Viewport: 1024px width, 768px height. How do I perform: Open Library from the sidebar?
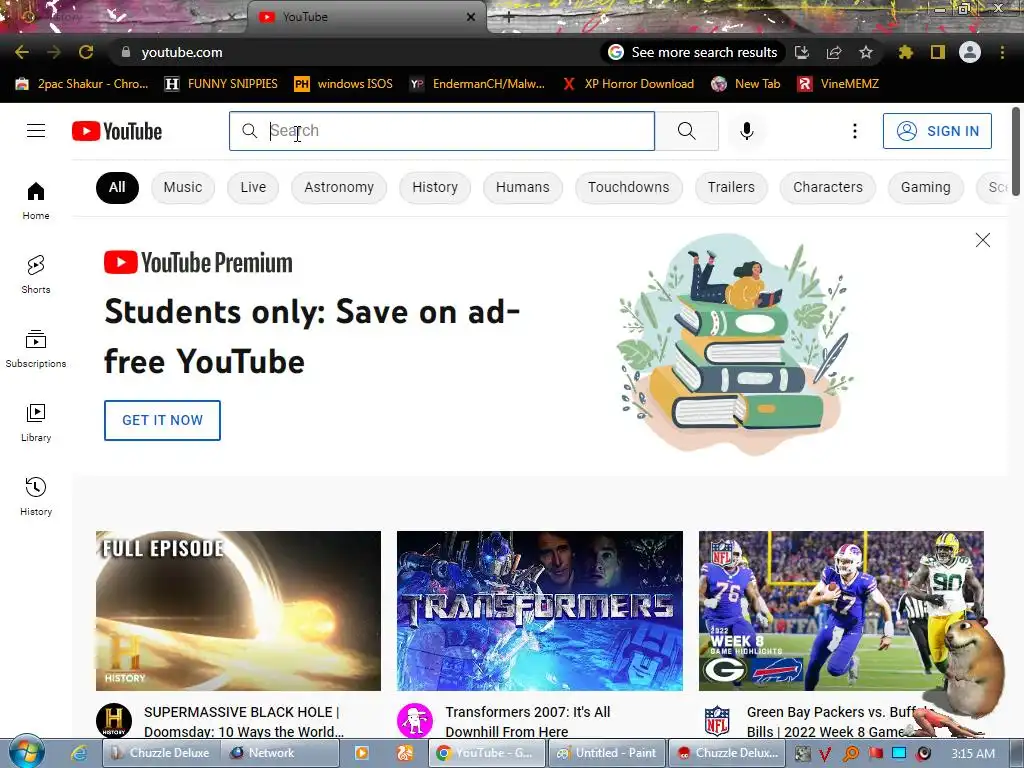pyautogui.click(x=36, y=423)
